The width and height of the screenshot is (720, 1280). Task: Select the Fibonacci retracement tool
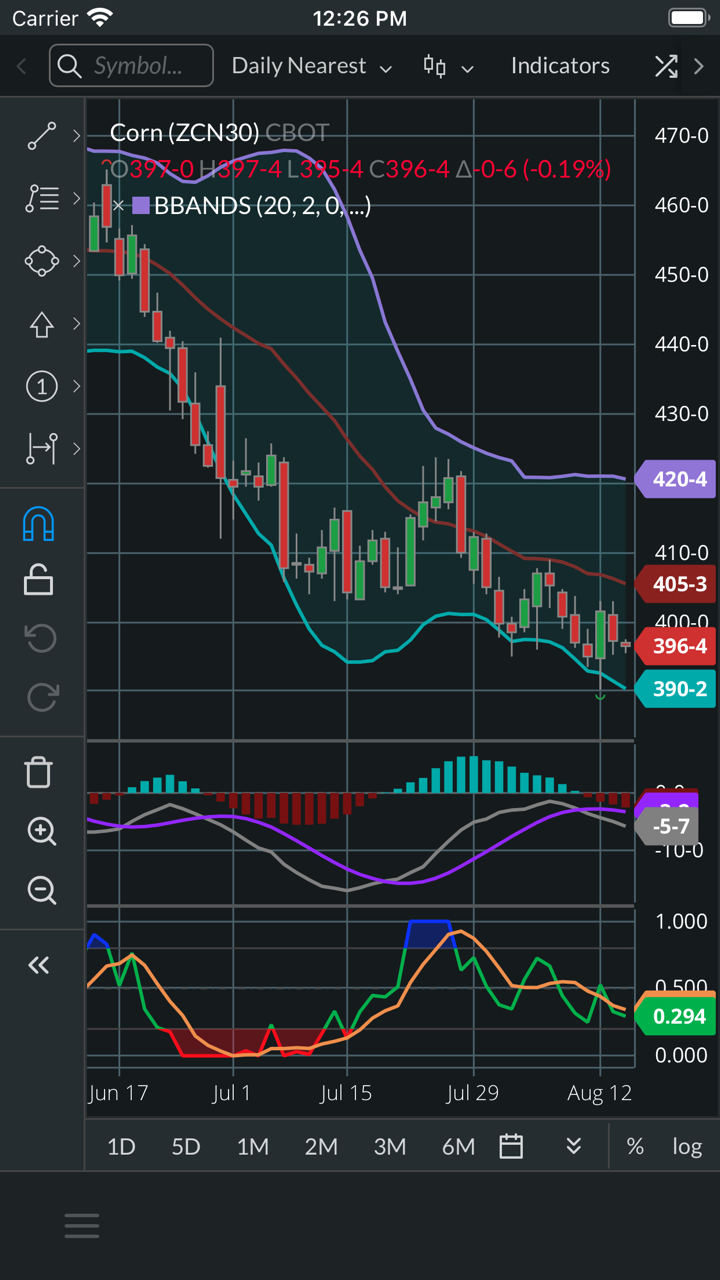click(x=41, y=198)
